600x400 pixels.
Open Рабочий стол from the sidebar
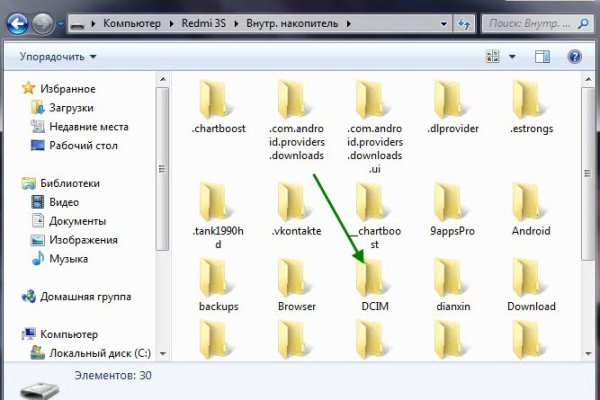[85, 145]
